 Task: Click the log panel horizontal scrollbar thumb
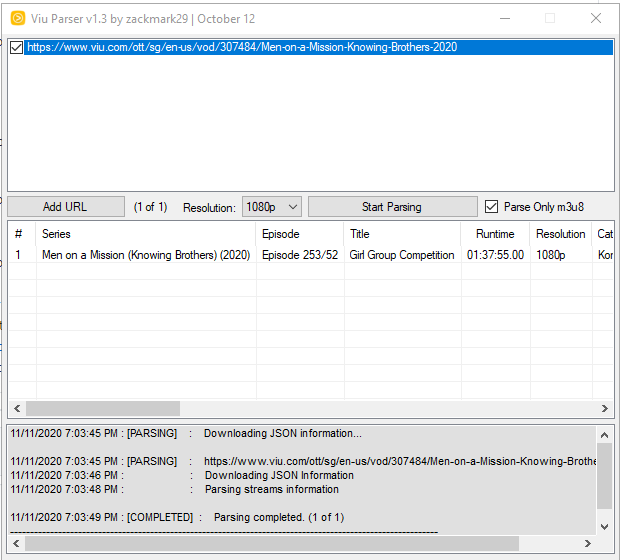point(272,543)
